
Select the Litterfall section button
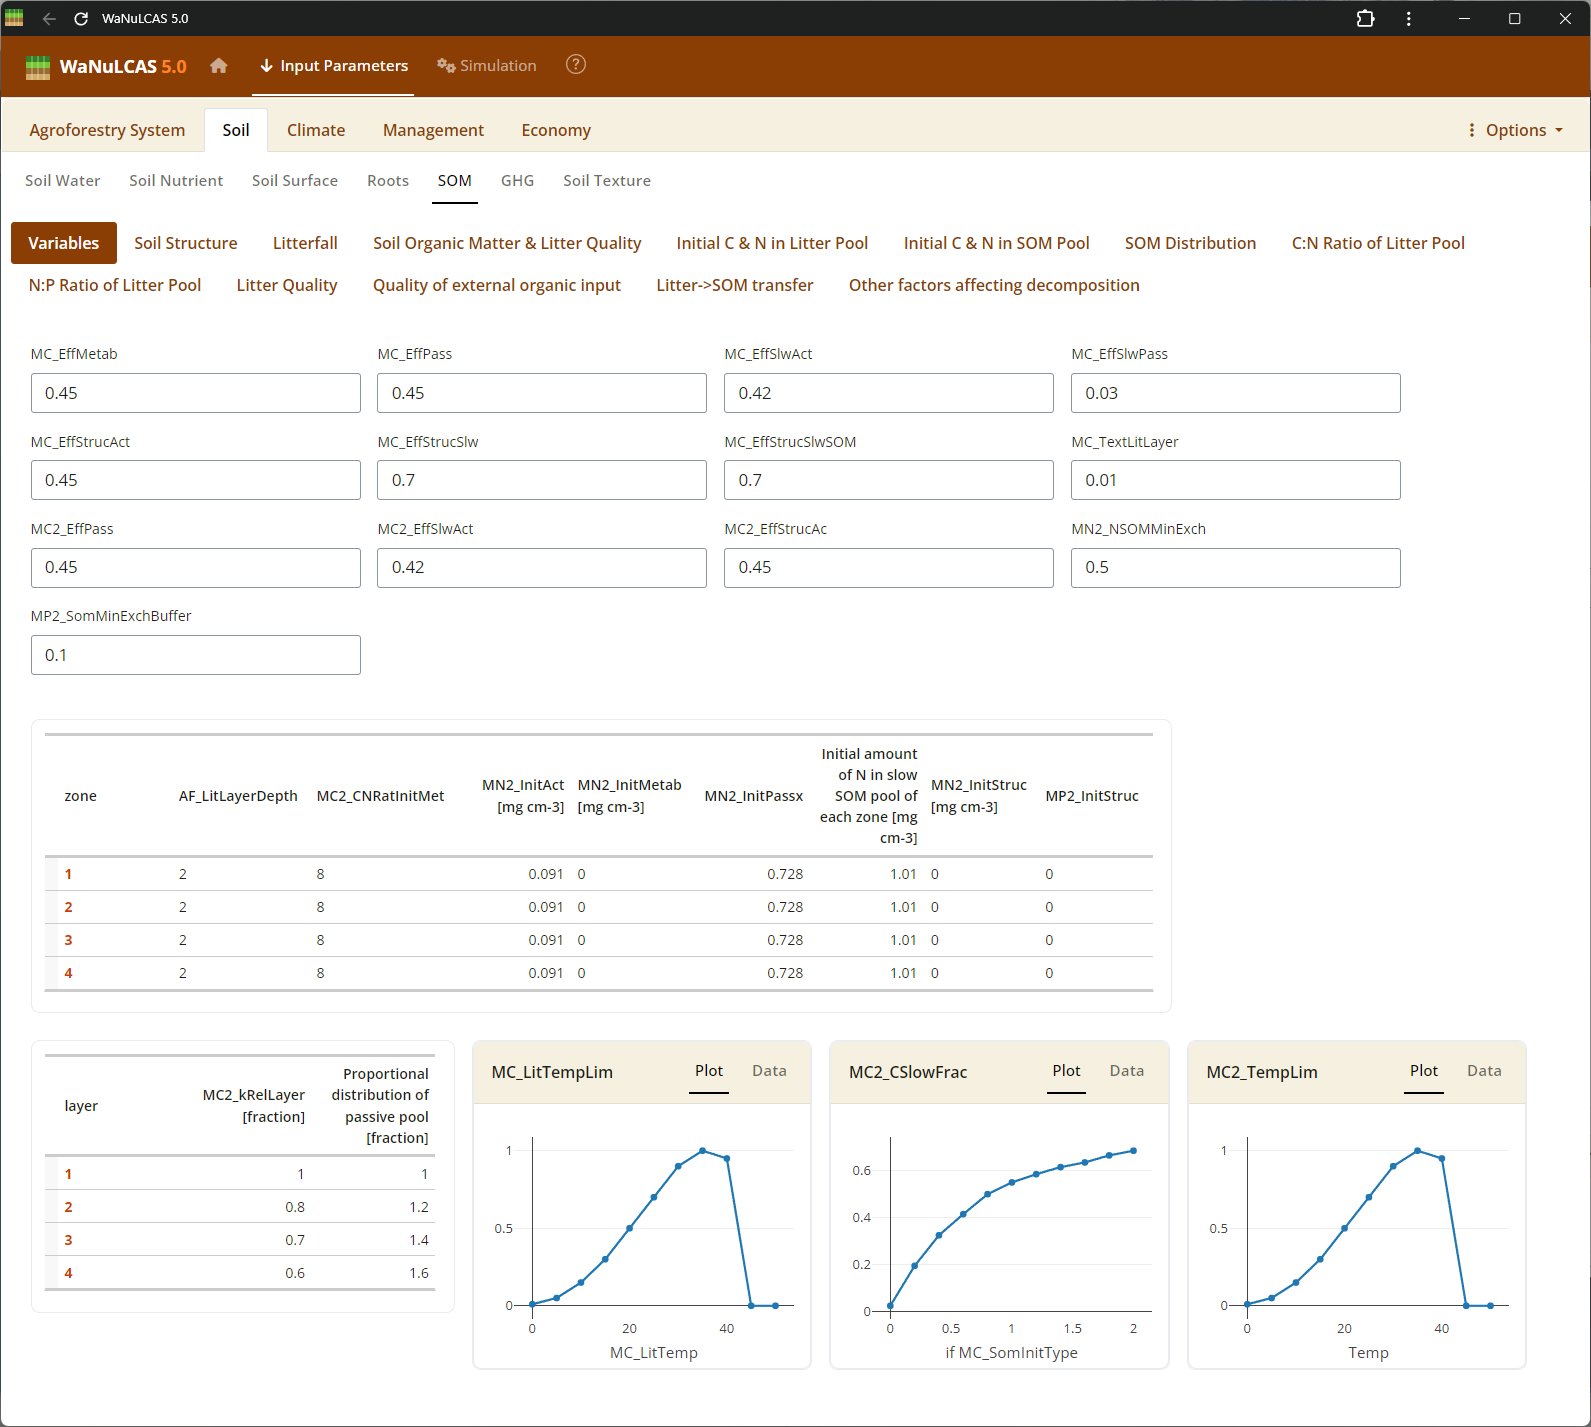305,243
